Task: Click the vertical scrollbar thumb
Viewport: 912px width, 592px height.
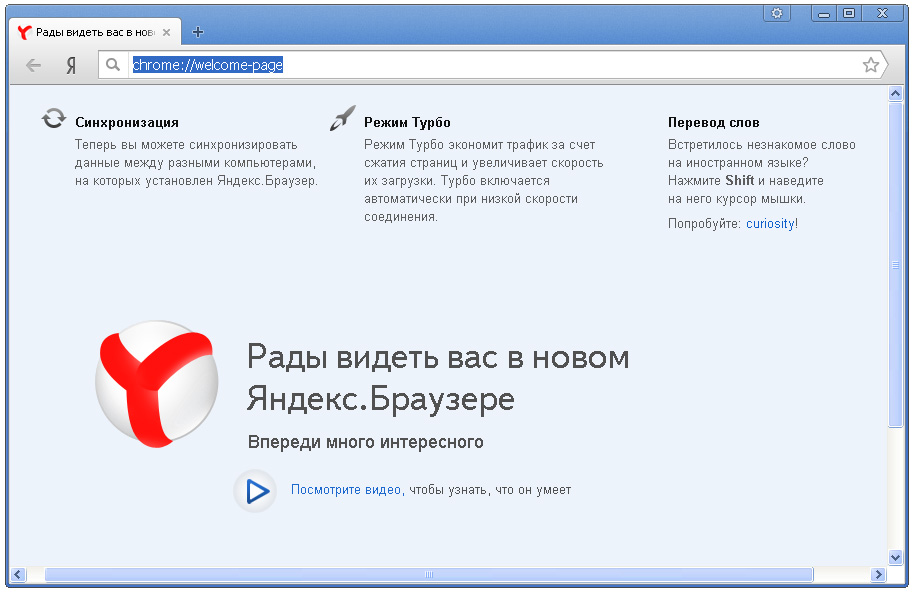Action: click(x=896, y=265)
